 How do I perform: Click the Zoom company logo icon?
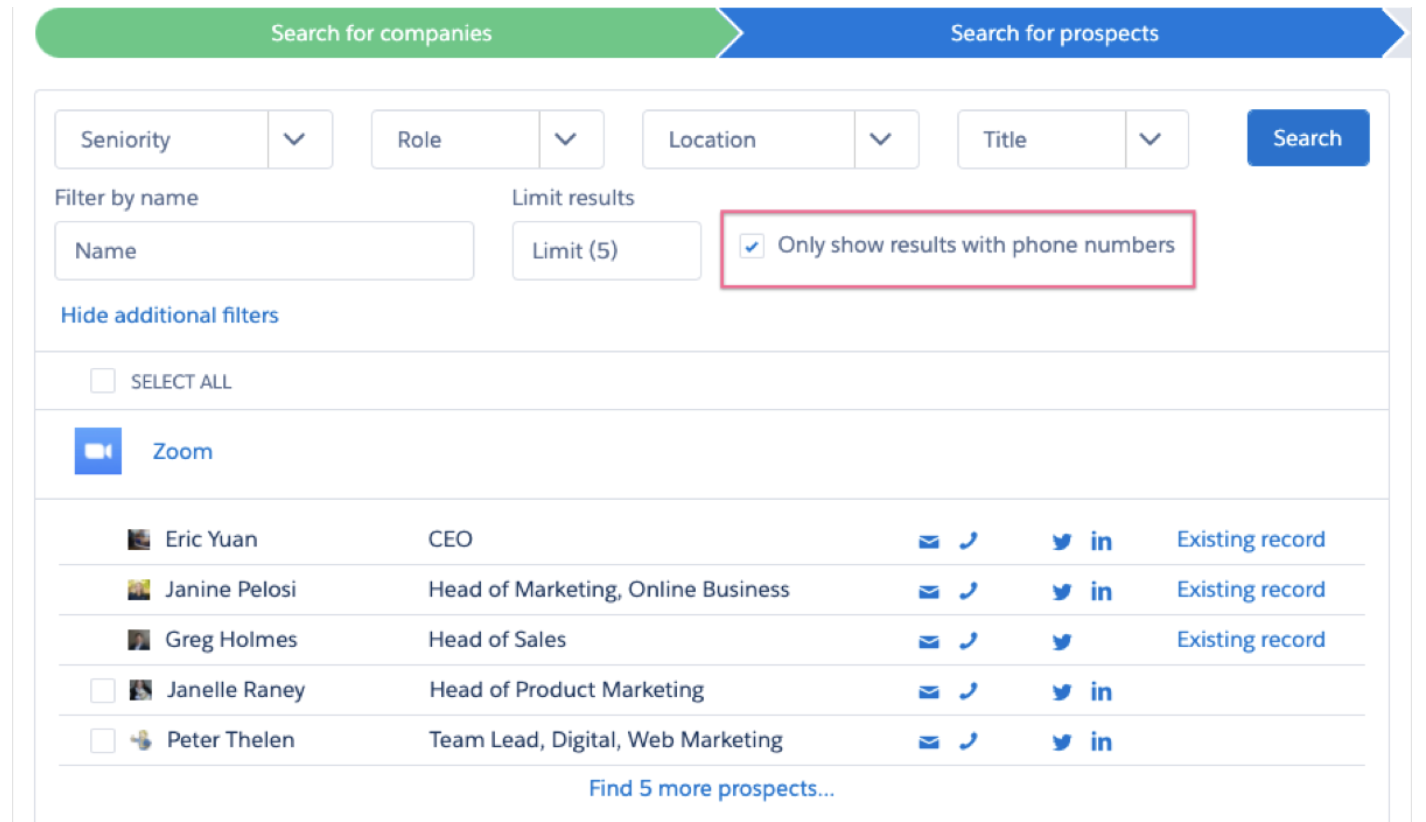pos(98,451)
